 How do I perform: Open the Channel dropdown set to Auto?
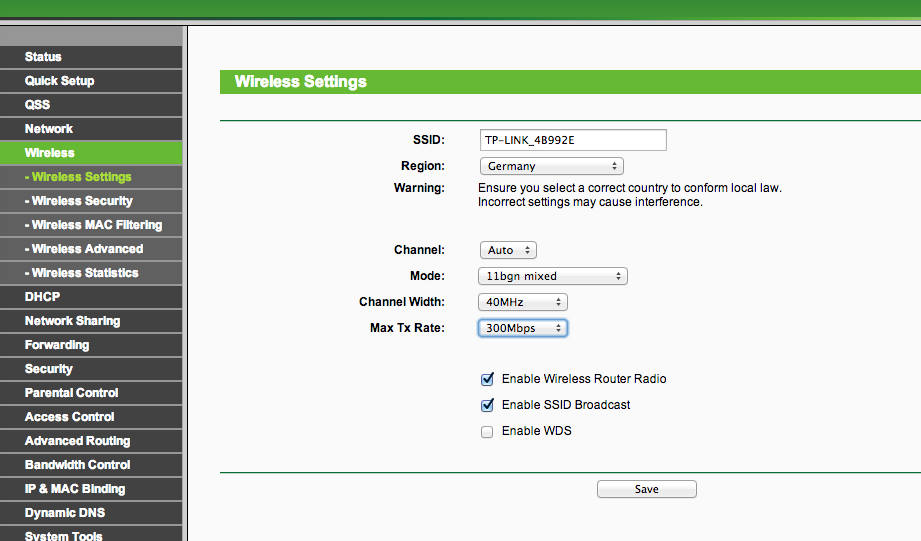coord(508,250)
